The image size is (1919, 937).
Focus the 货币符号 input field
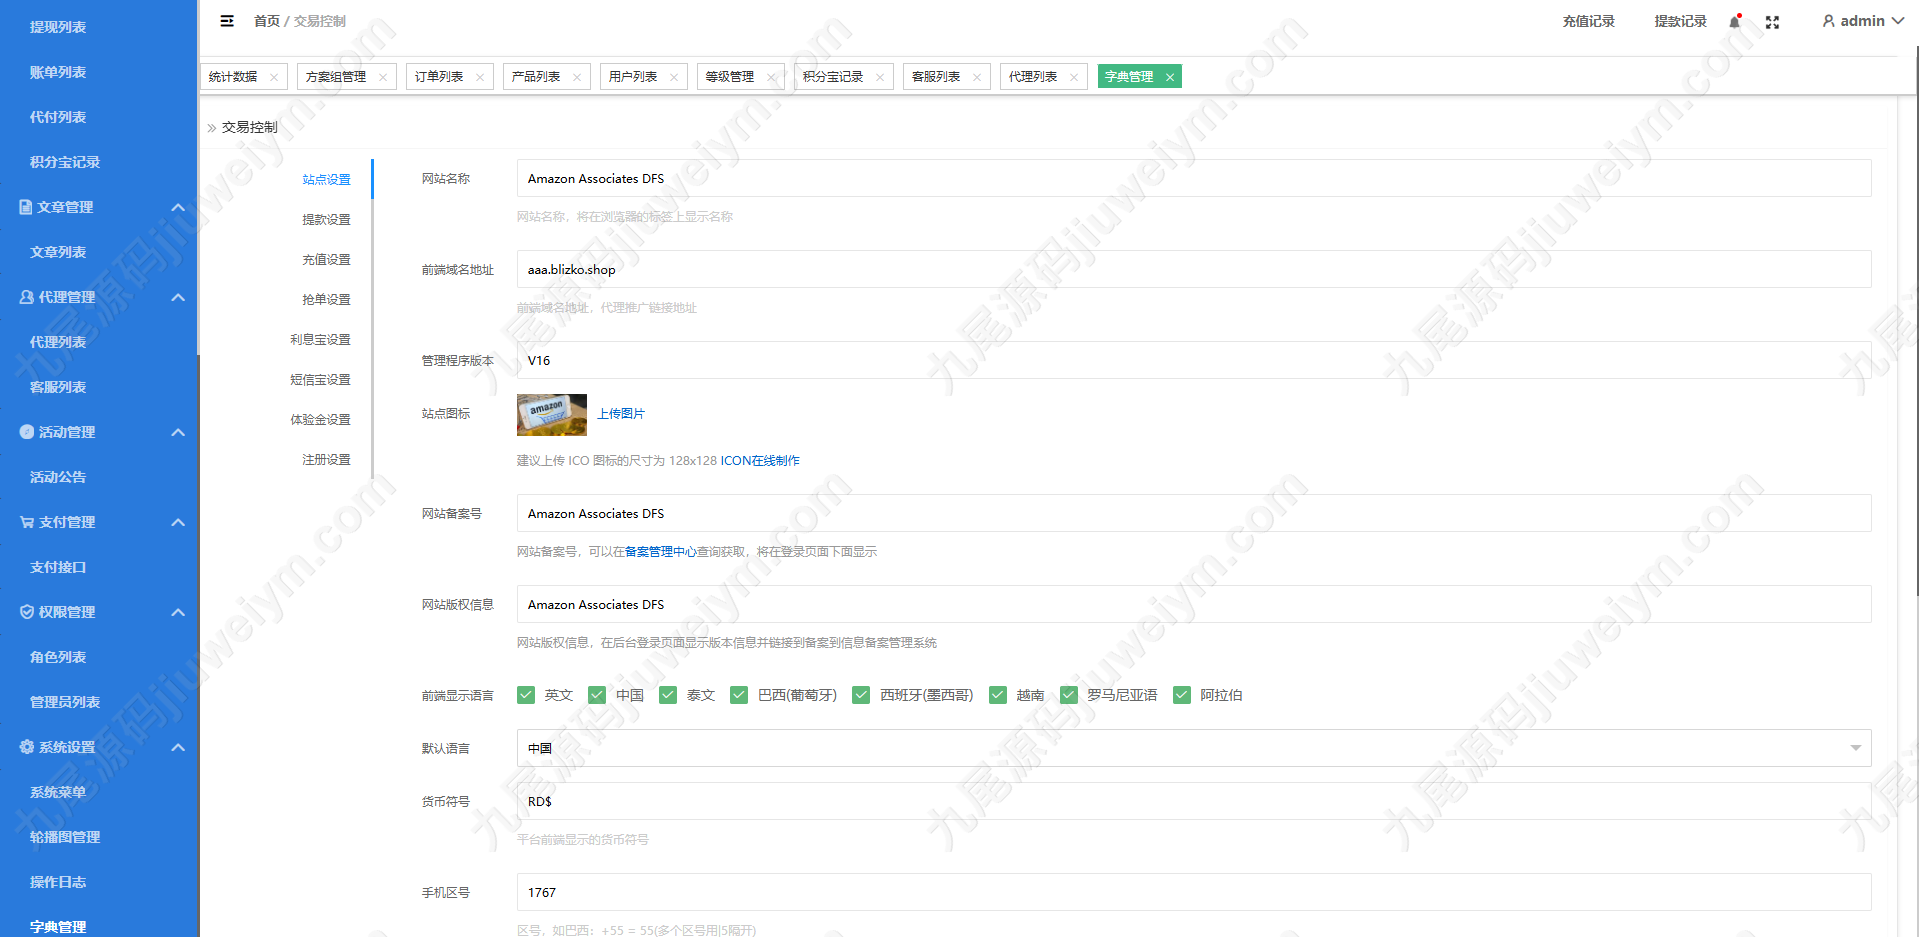(1194, 801)
